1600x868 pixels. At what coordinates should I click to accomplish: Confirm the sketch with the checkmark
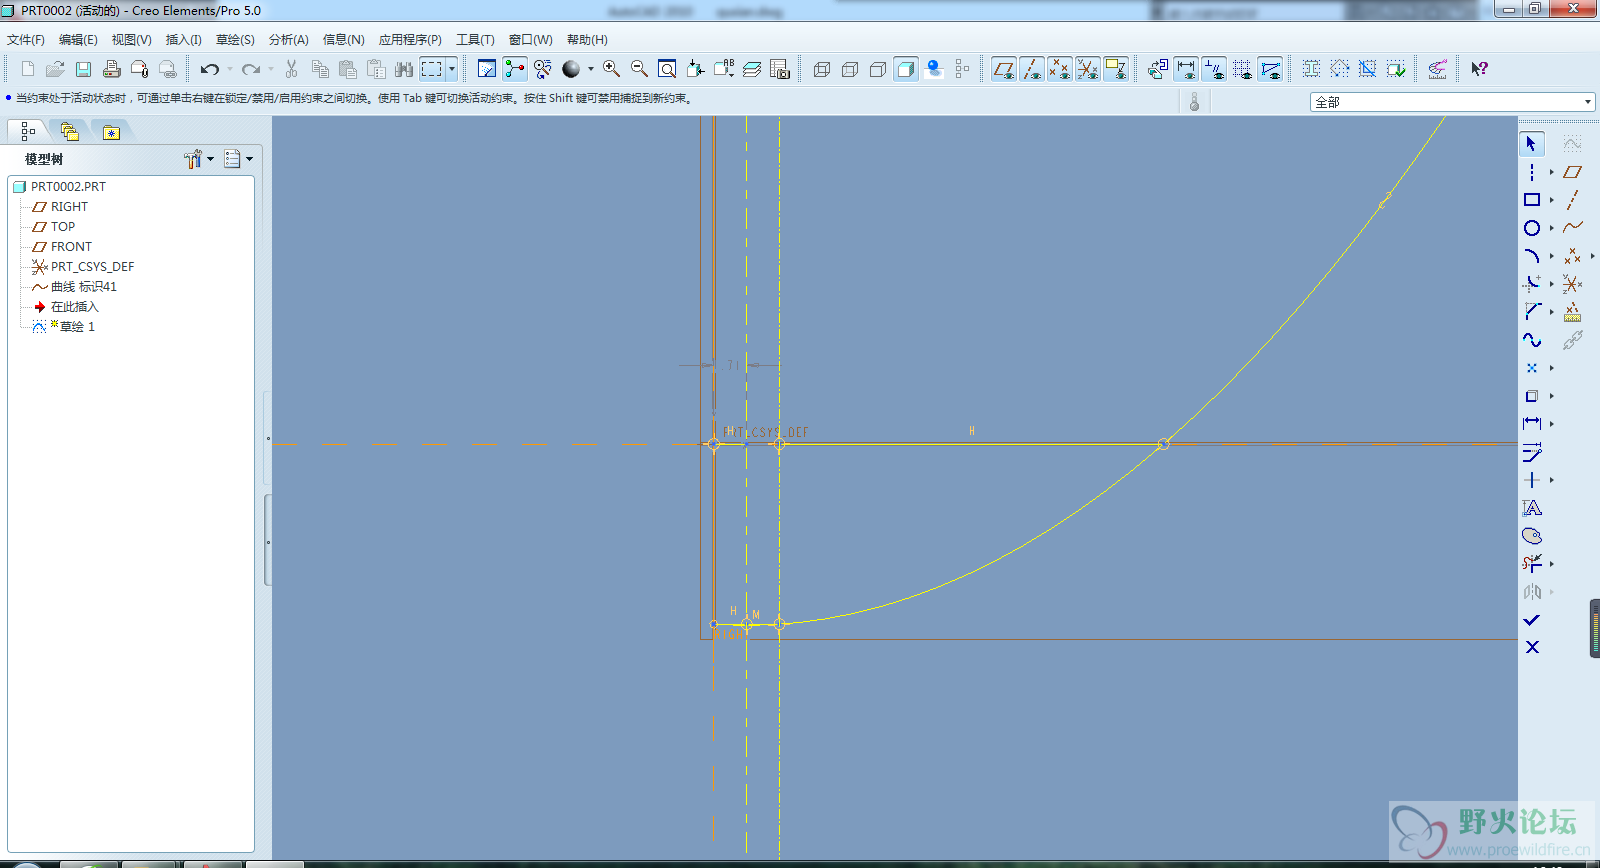[1532, 620]
